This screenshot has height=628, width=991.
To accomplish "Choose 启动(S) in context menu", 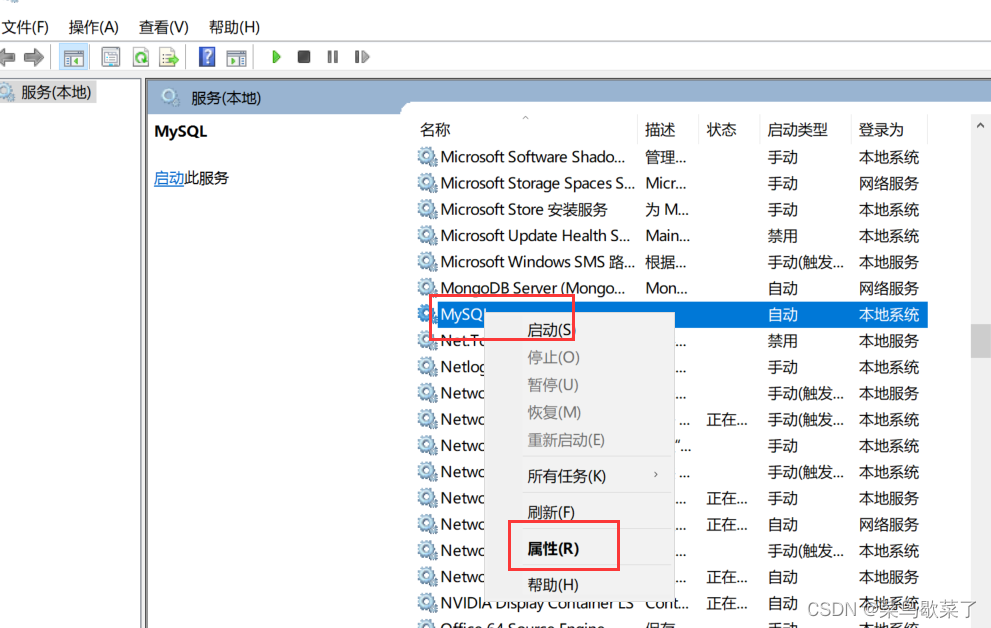I will pos(580,330).
